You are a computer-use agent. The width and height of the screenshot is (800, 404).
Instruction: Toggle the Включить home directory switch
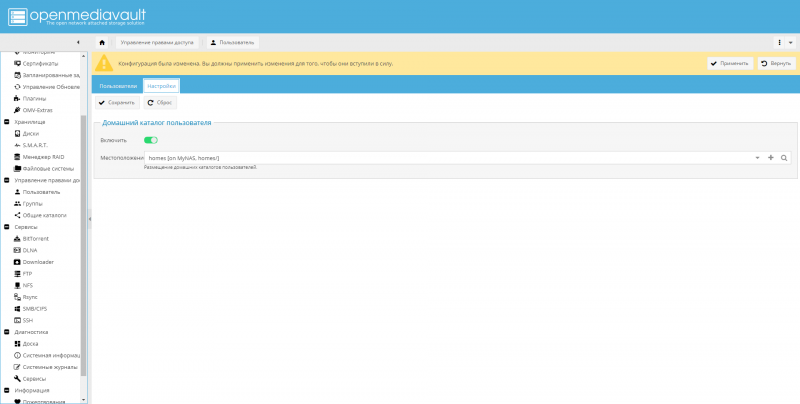[151, 140]
